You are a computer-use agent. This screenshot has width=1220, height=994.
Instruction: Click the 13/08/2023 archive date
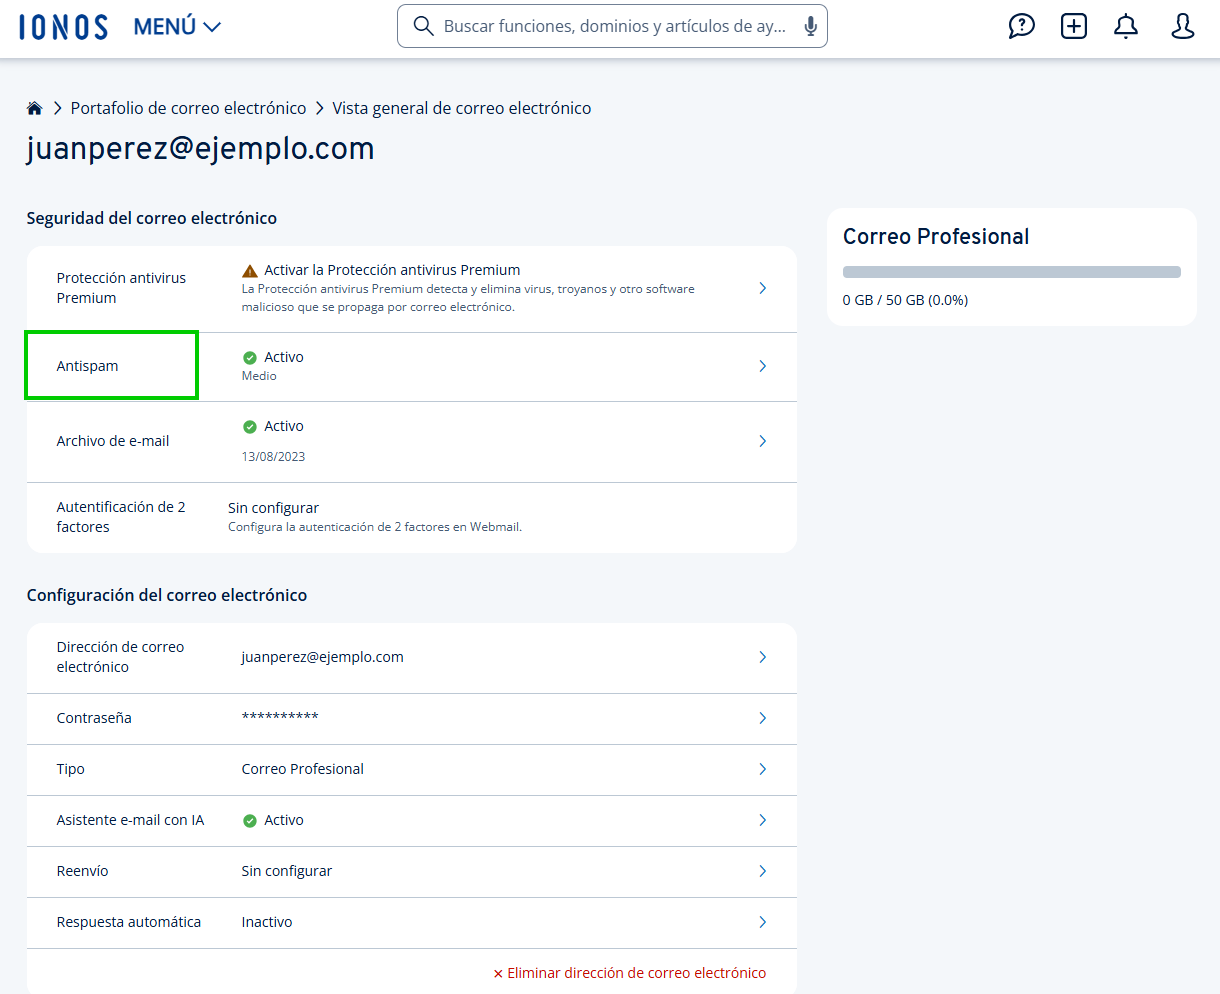tap(273, 457)
